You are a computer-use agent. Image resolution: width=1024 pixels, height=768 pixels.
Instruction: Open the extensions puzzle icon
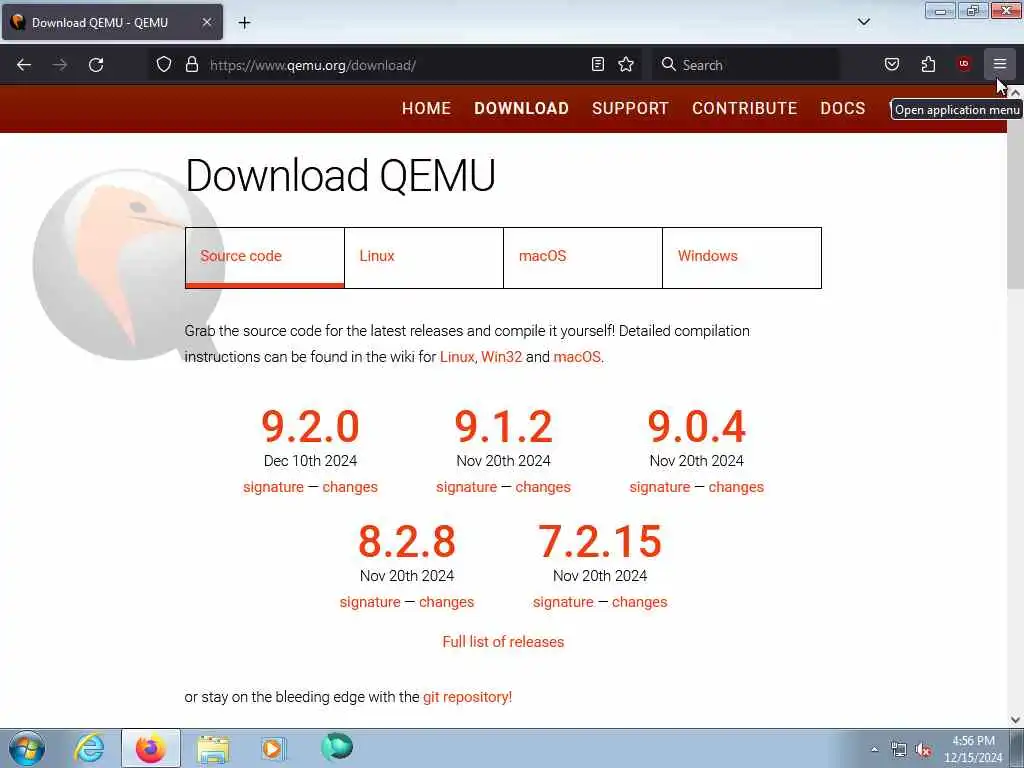click(928, 64)
